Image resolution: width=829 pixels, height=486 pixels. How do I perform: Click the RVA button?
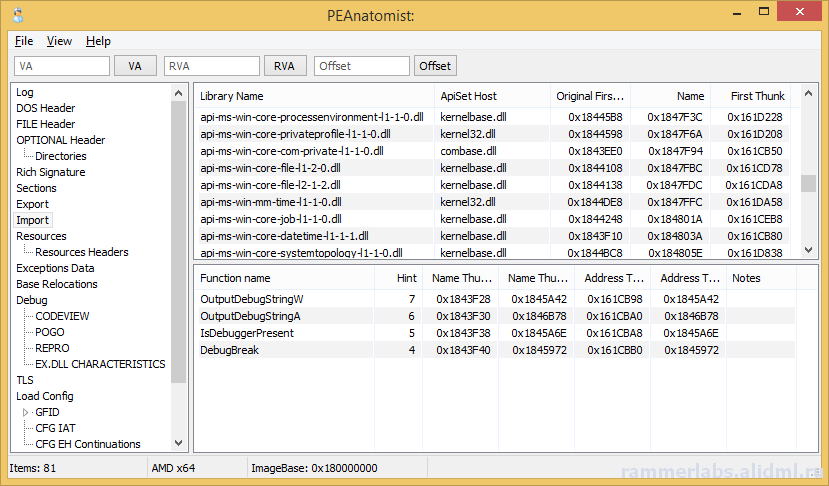tap(285, 66)
